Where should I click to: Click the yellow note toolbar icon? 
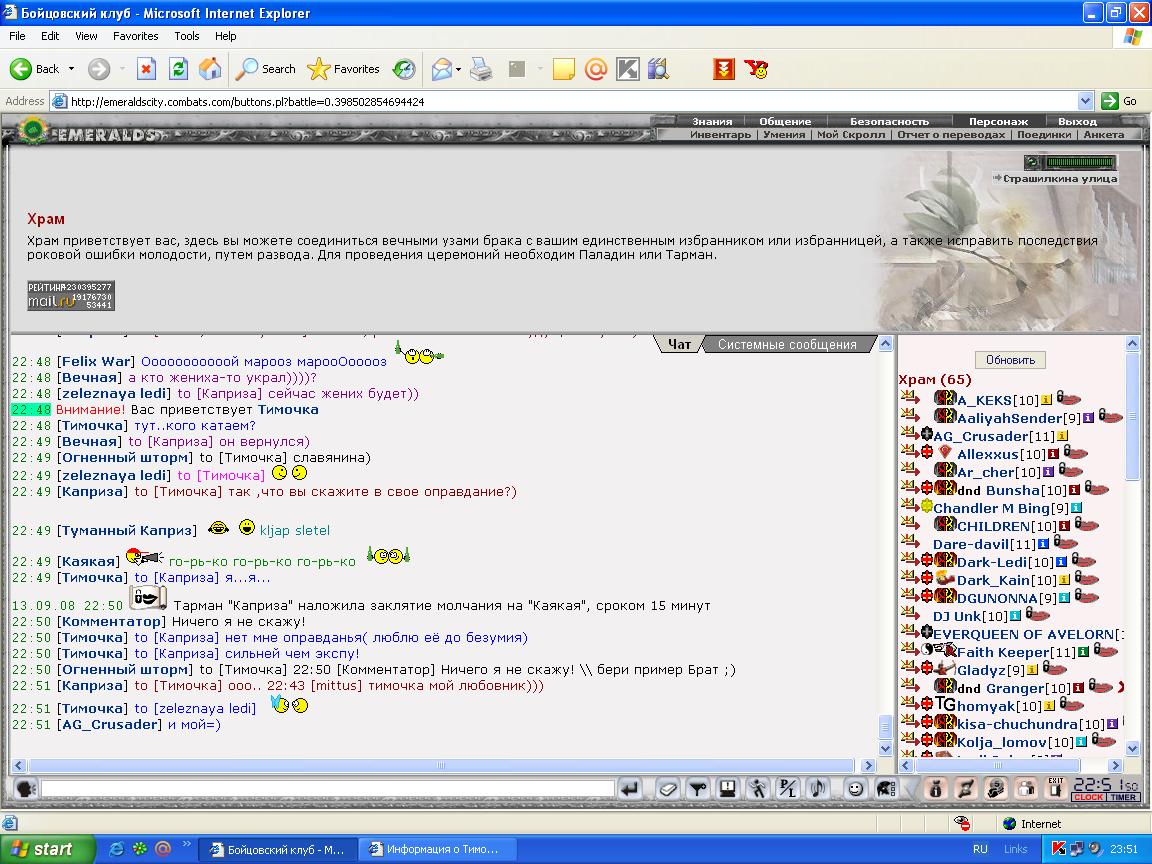pos(564,69)
